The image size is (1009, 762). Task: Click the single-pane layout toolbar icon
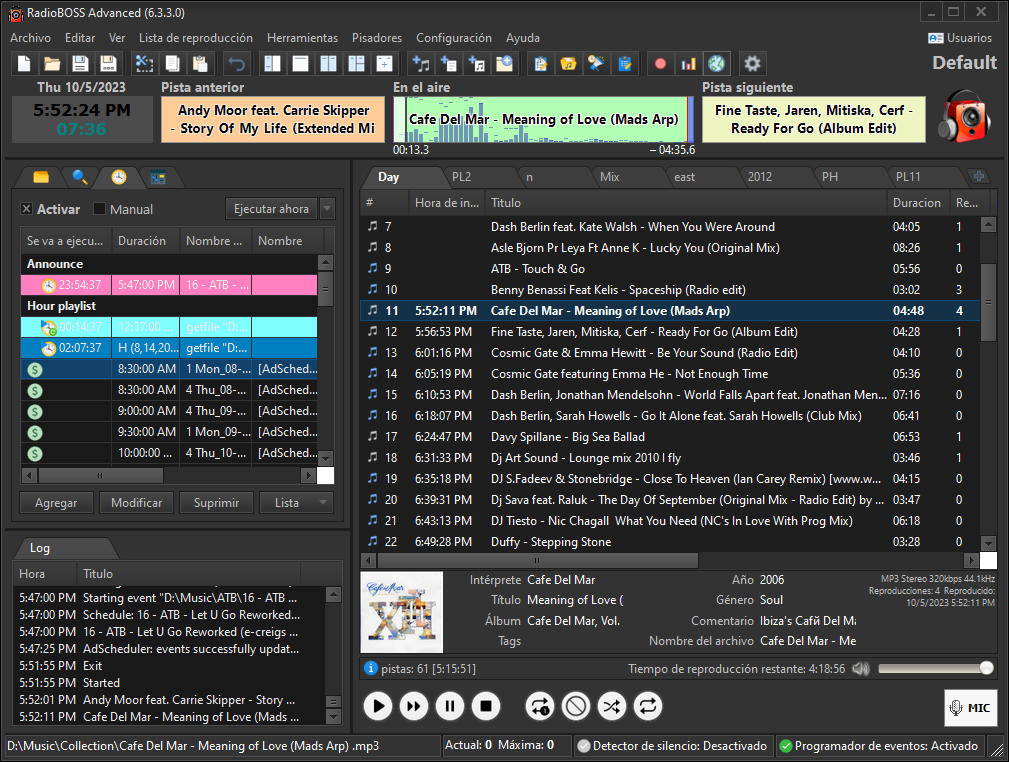tap(301, 64)
